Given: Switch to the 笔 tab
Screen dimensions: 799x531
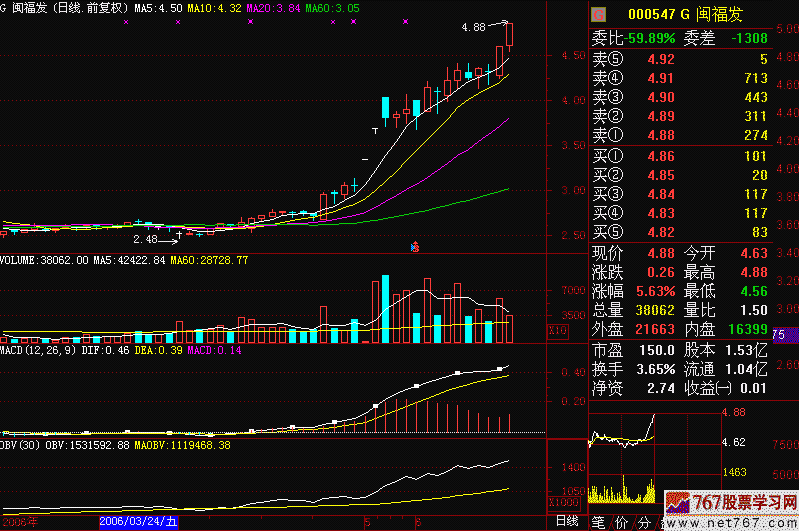Looking at the screenshot, I should pyautogui.click(x=599, y=521).
